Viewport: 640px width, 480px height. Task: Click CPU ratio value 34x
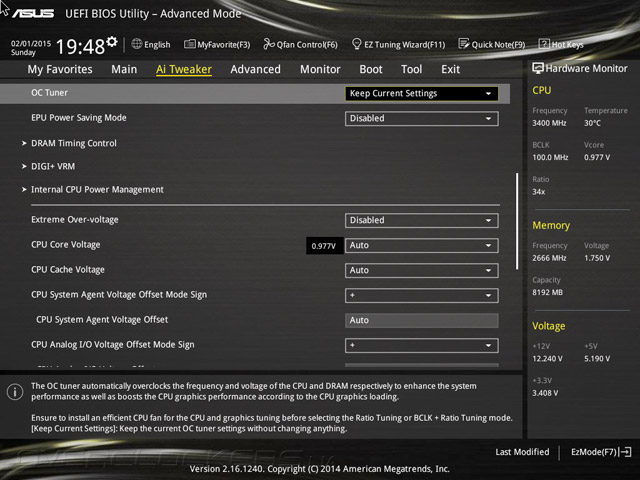538,192
